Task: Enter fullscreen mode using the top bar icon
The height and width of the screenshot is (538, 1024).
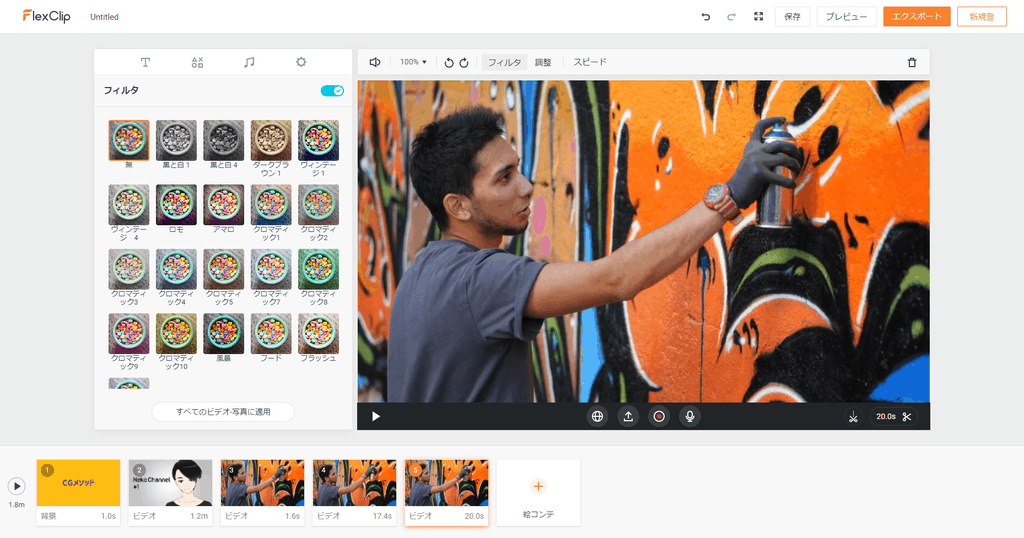Action: pyautogui.click(x=758, y=17)
